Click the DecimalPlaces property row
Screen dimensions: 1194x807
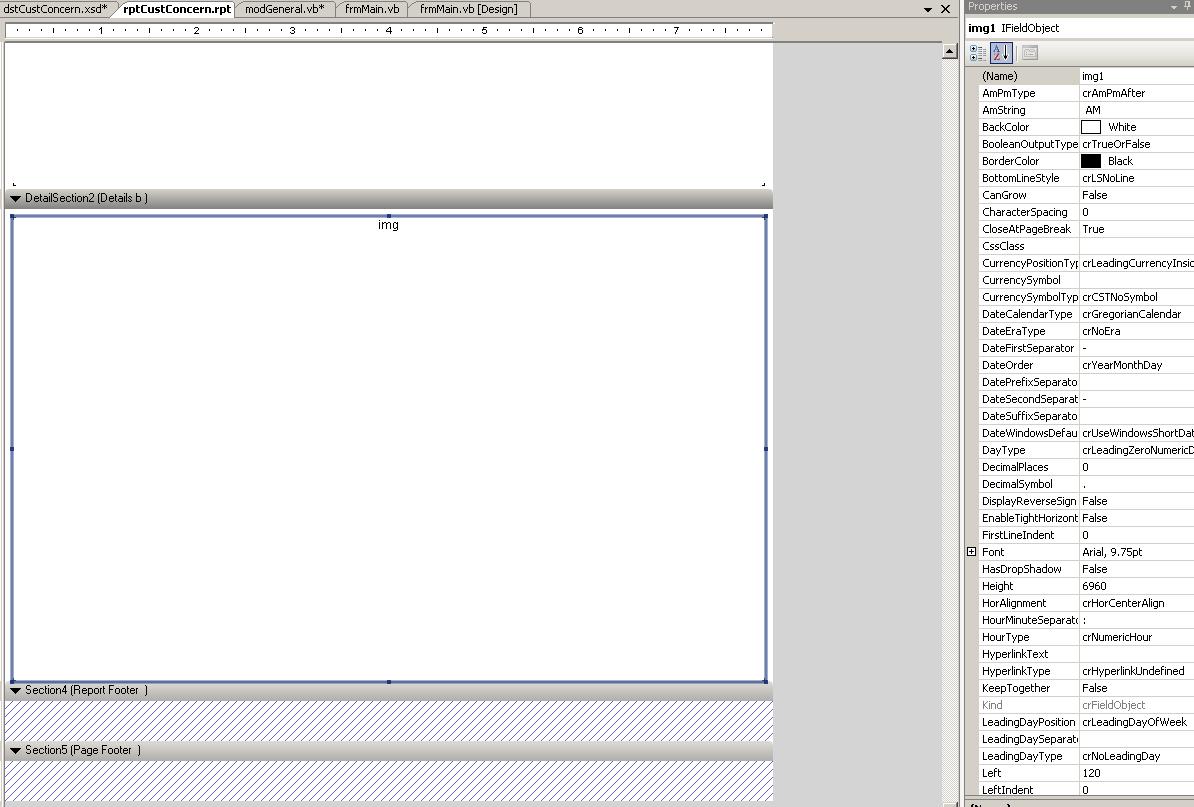tap(1087, 467)
